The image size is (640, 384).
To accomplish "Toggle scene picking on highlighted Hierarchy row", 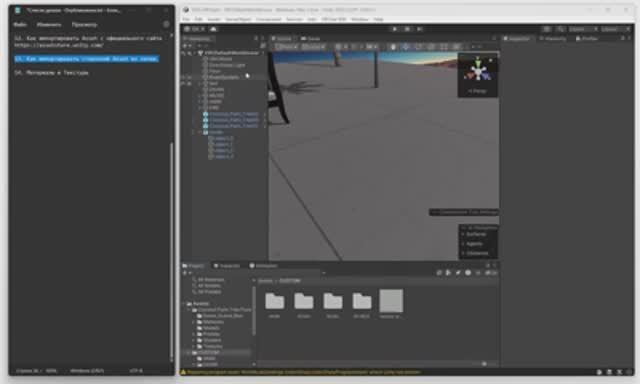I will [x=189, y=77].
